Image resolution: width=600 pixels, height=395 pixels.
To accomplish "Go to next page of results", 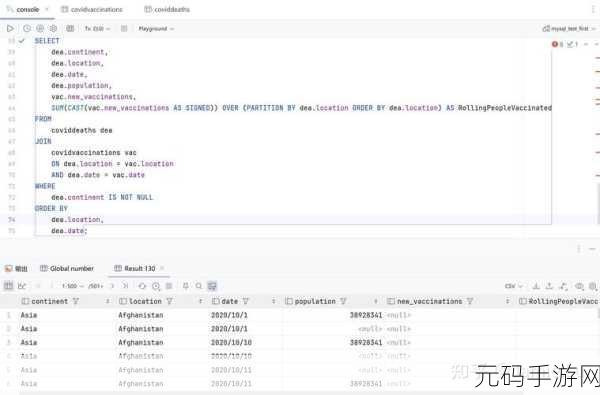I will coord(112,286).
